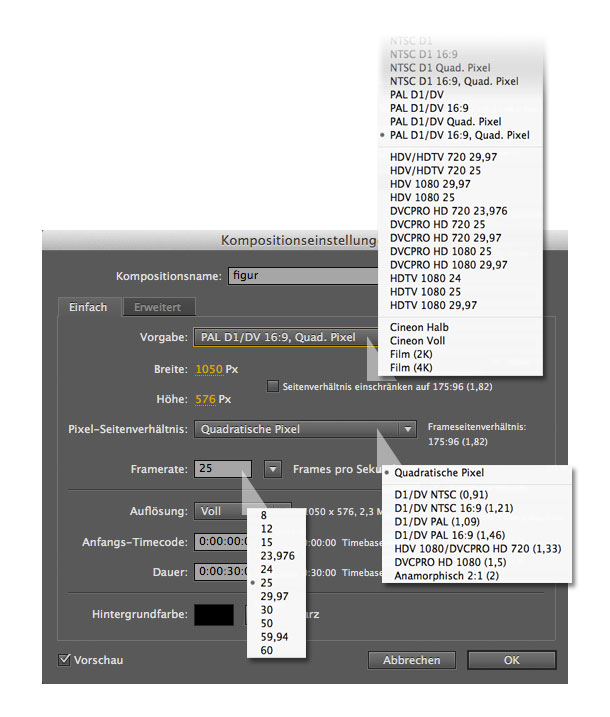
Task: Click the orange Breite value 1050
Action: (x=208, y=369)
